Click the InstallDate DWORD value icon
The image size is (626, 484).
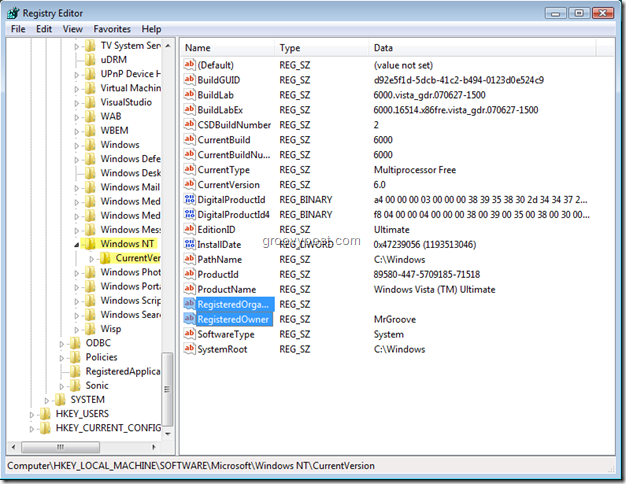click(x=189, y=244)
